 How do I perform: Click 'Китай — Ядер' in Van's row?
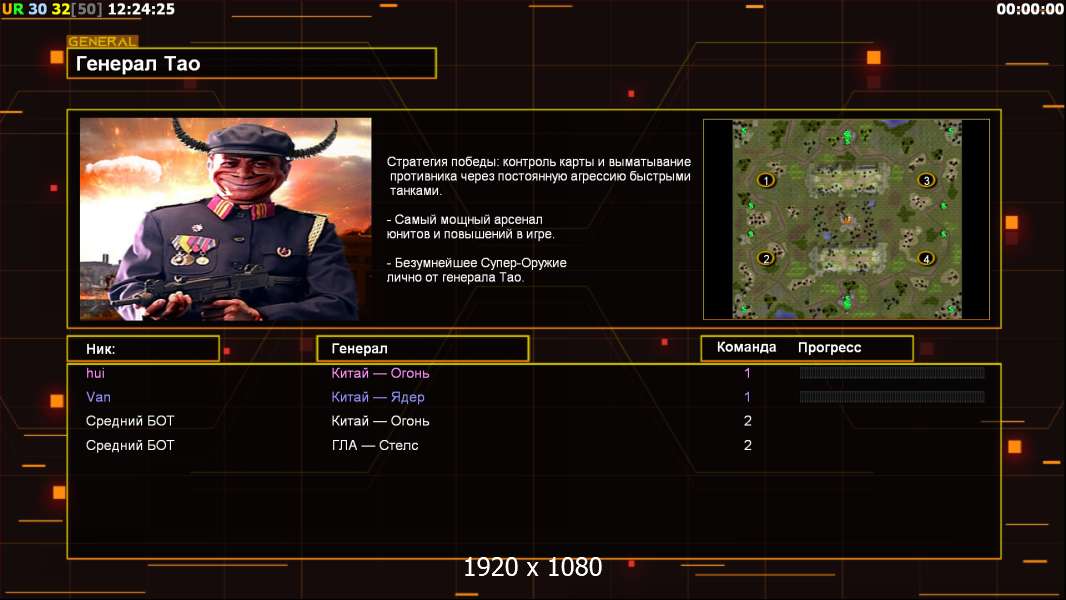[378, 397]
